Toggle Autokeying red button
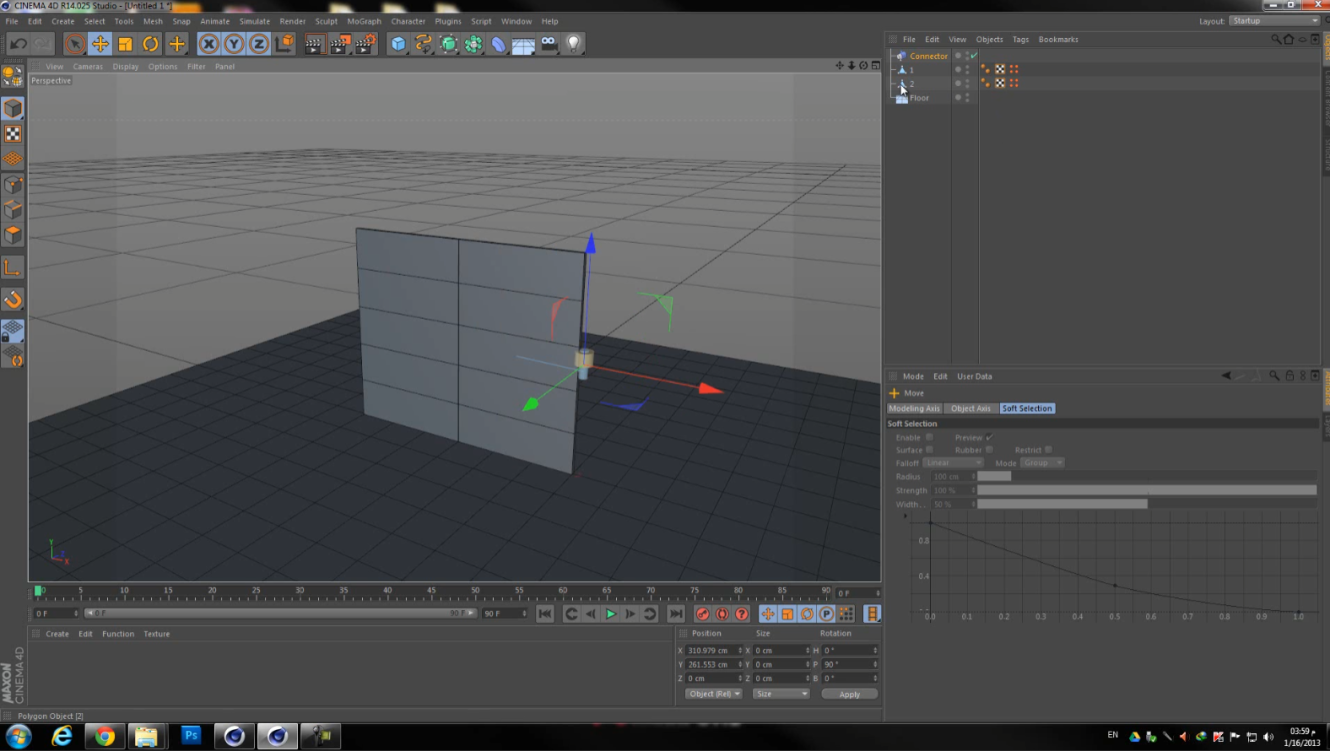This screenshot has height=751, width=1330. tap(722, 614)
